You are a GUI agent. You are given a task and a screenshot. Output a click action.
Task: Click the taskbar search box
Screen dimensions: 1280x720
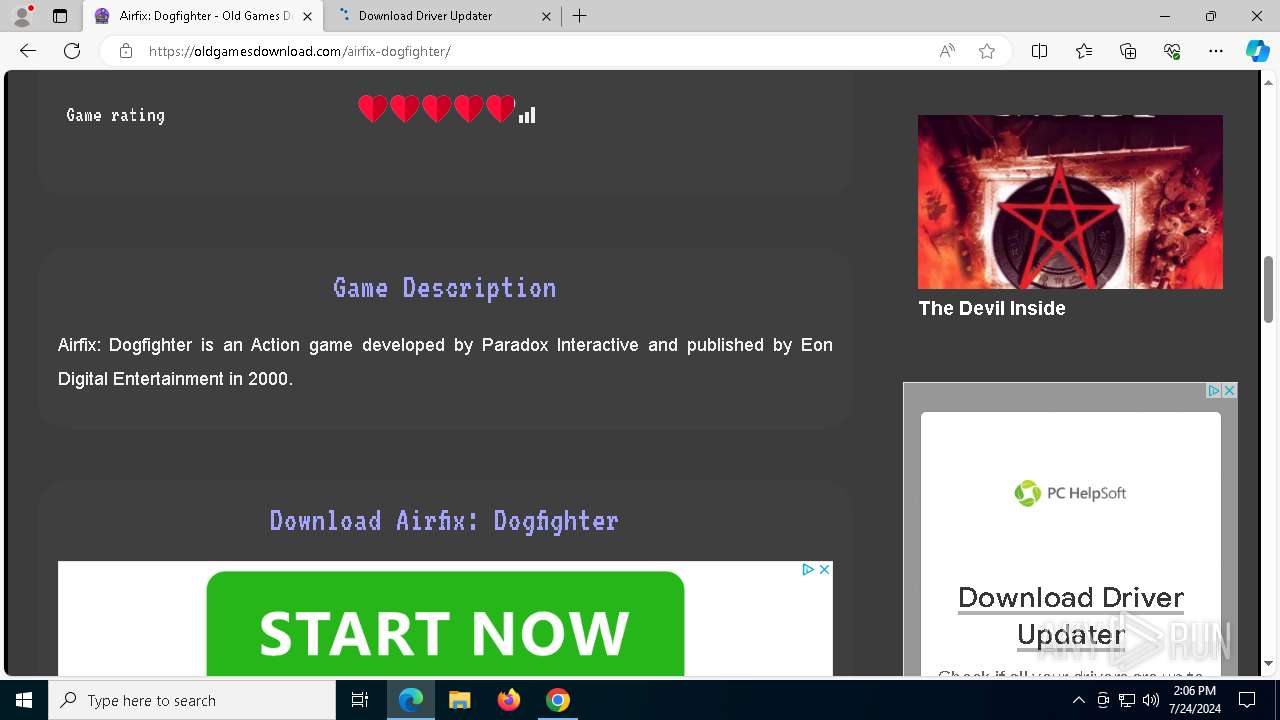192,700
